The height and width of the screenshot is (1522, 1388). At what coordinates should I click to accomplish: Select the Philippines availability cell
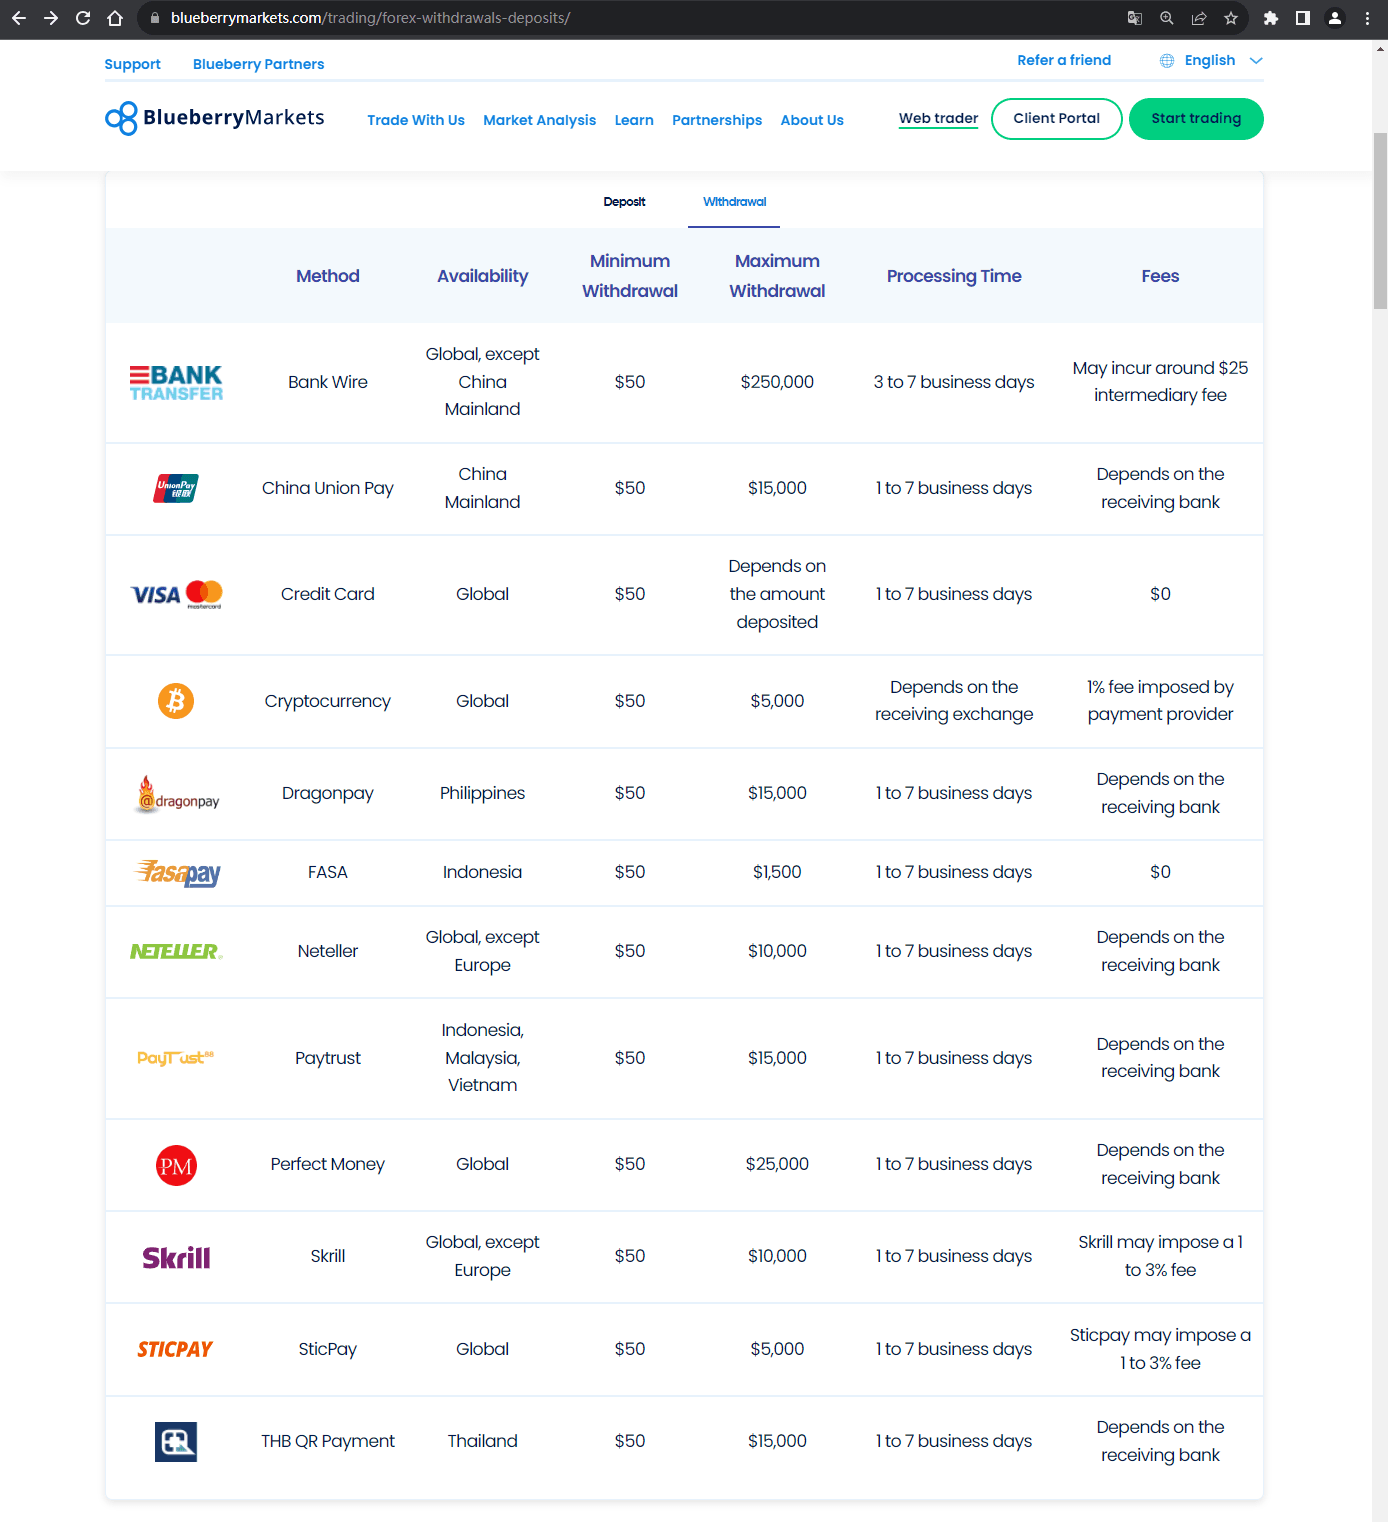point(482,793)
